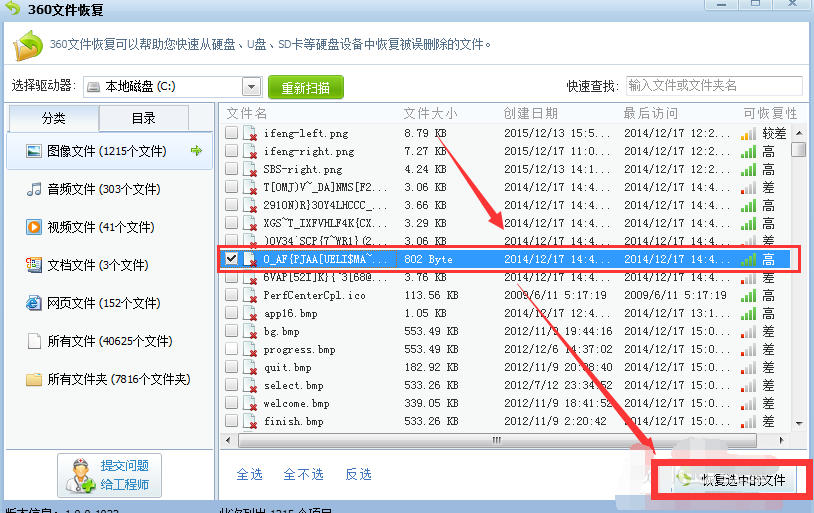Click the green arrow beside 图像文件
This screenshot has width=814, height=513.
click(x=196, y=151)
